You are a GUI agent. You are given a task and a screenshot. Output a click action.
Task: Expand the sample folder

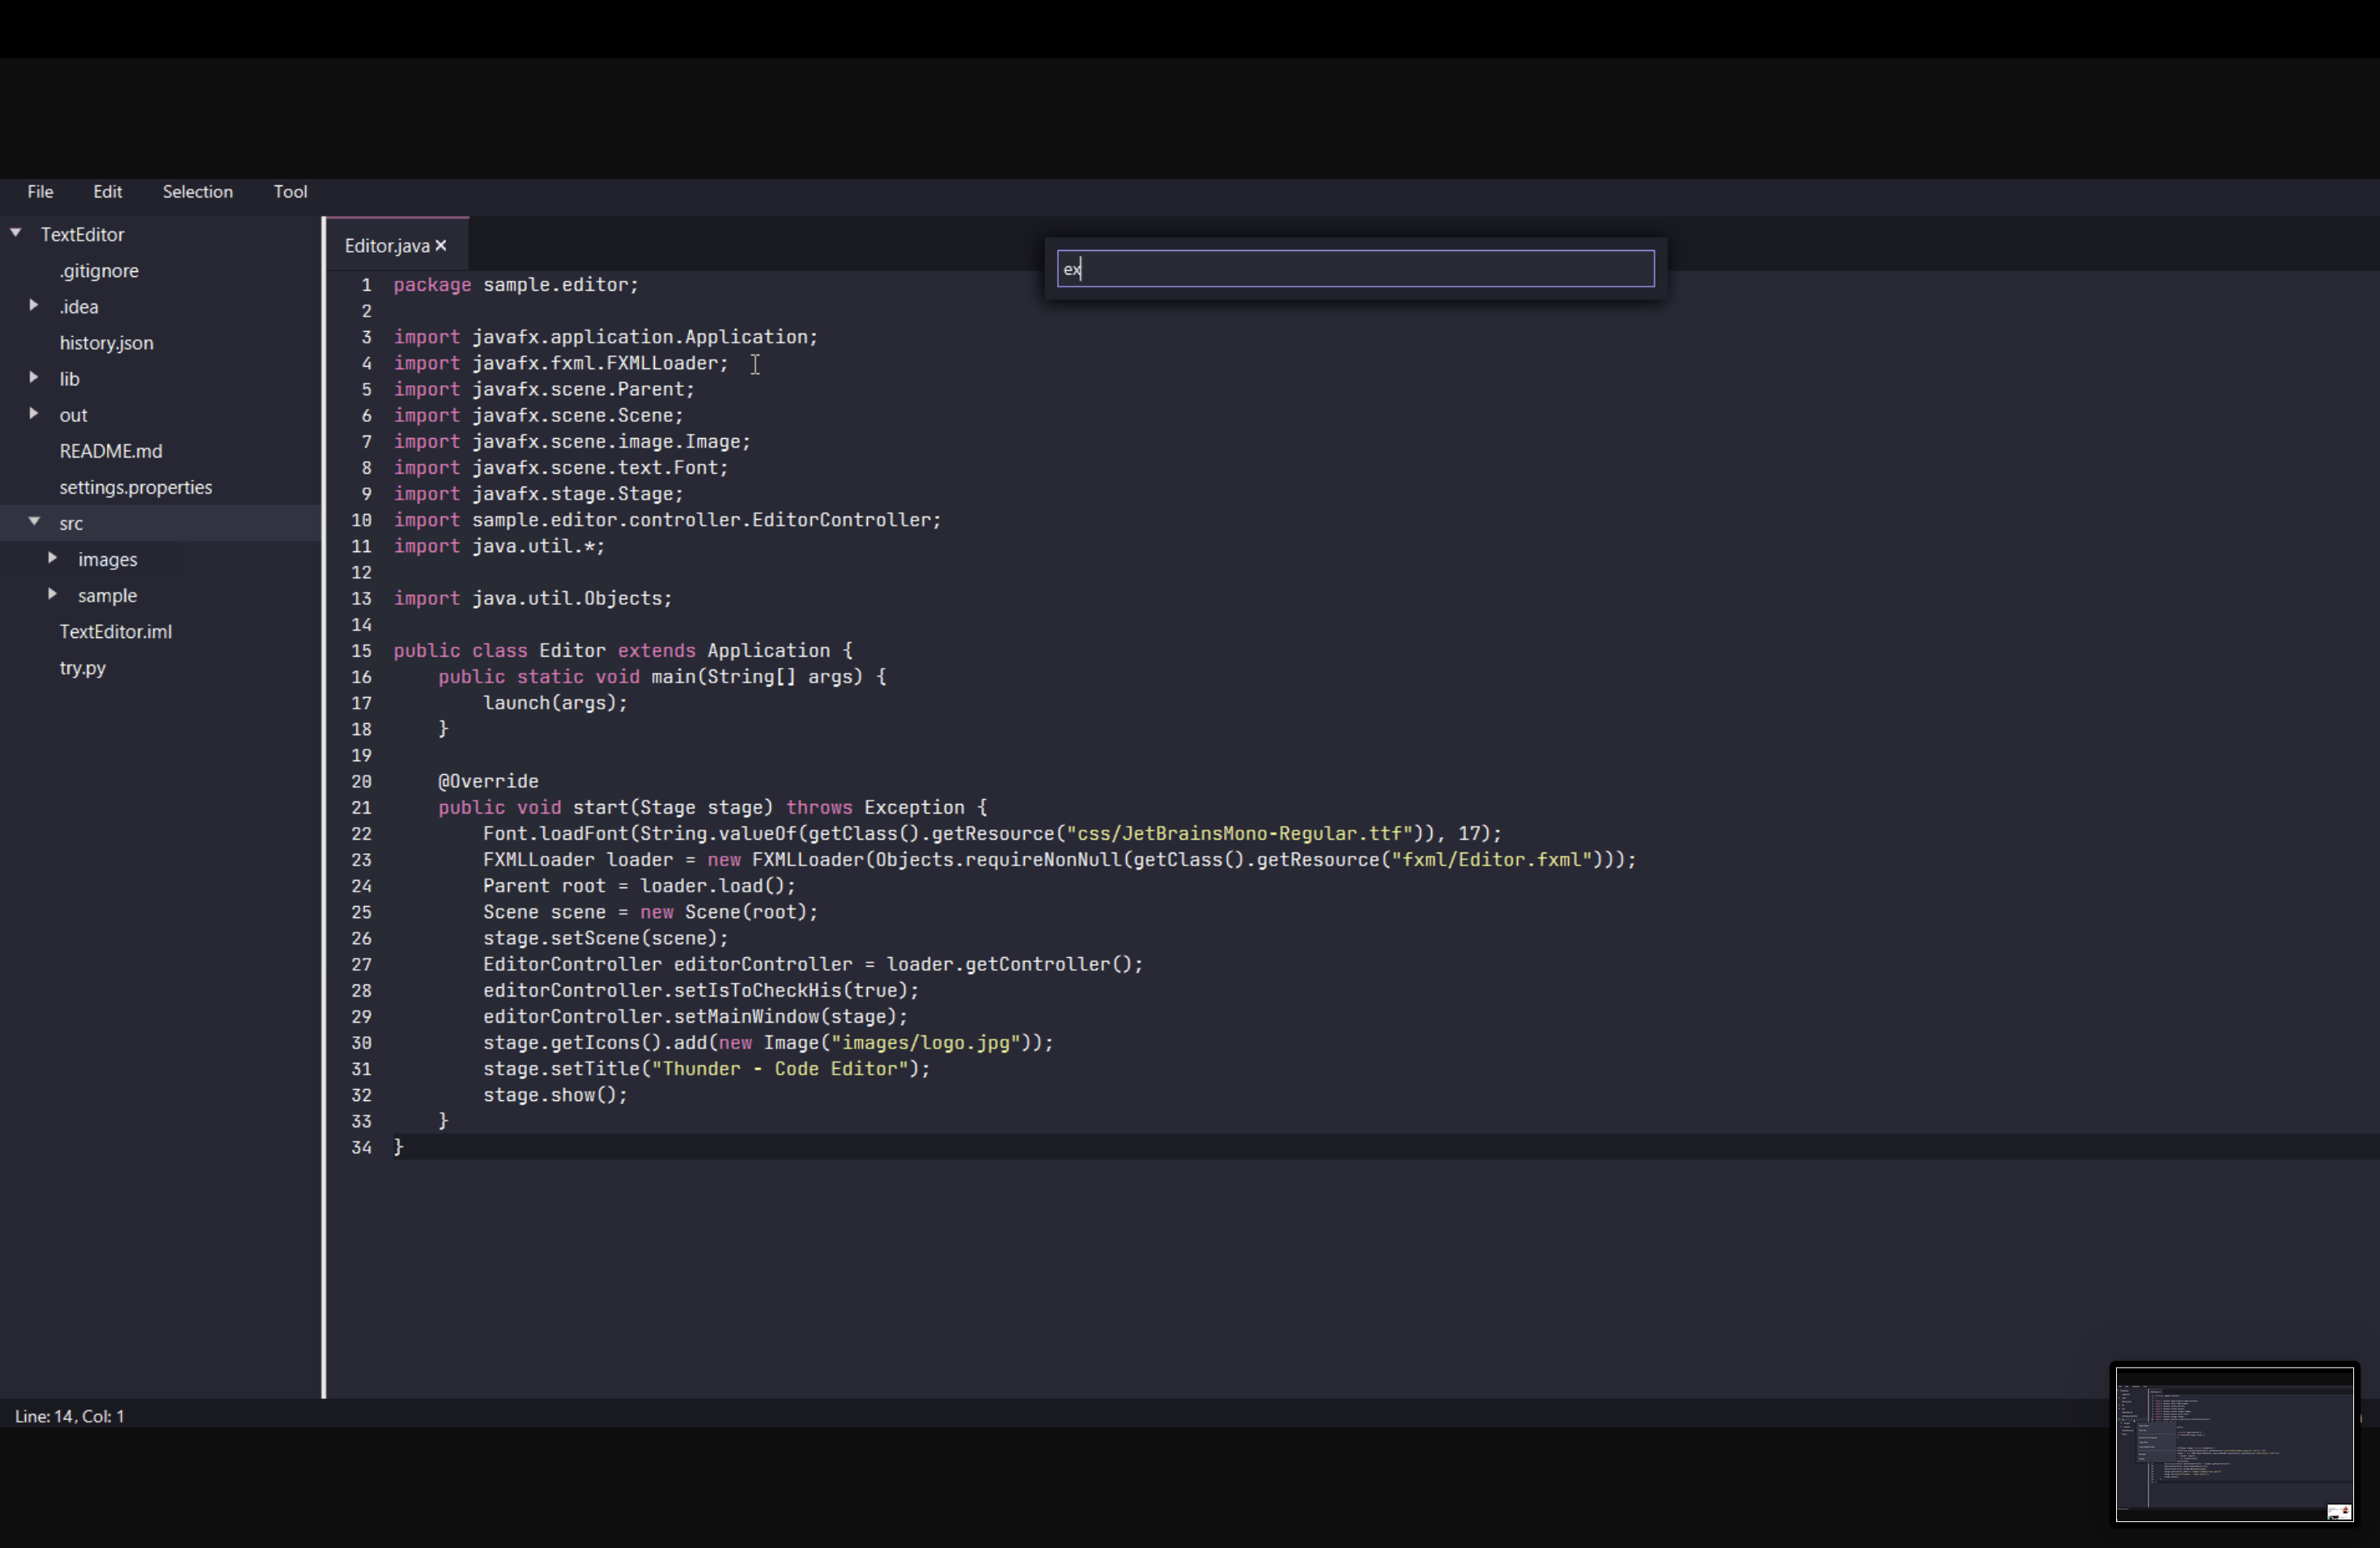[x=53, y=594]
